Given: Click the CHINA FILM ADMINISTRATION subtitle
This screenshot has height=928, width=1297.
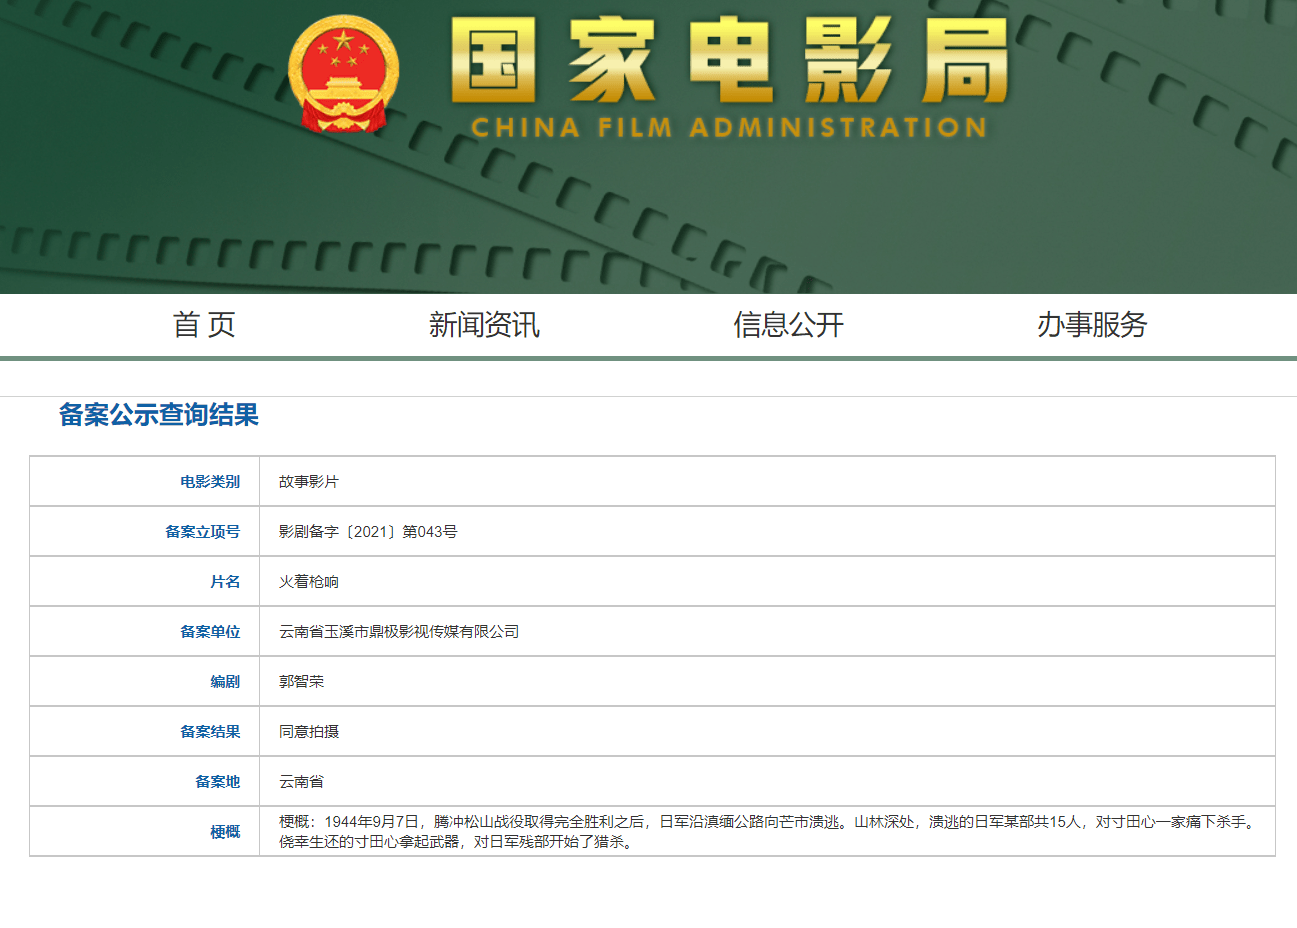Looking at the screenshot, I should (x=729, y=128).
